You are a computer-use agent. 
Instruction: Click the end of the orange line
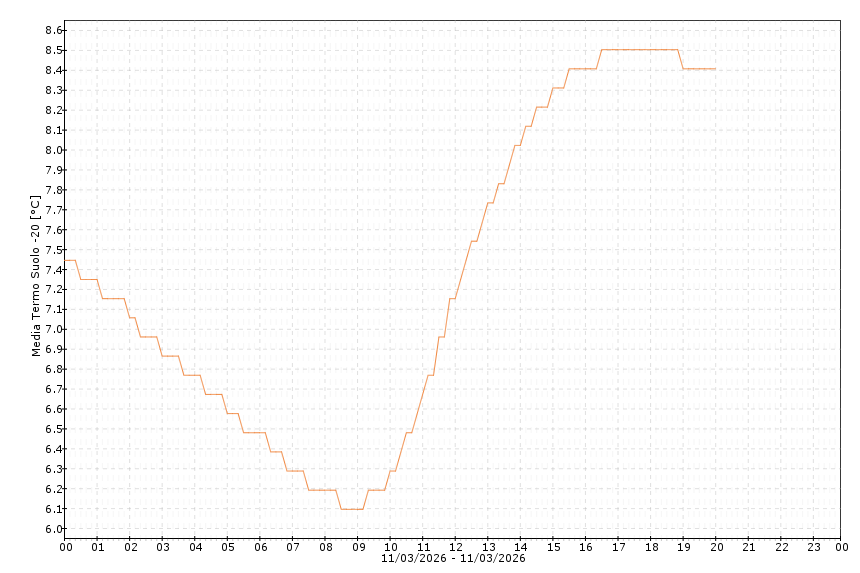click(x=716, y=69)
